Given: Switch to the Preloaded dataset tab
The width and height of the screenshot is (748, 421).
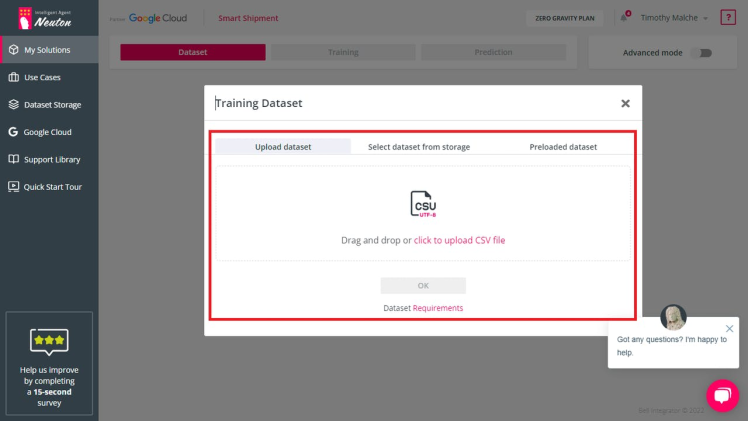Looking at the screenshot, I should [563, 147].
